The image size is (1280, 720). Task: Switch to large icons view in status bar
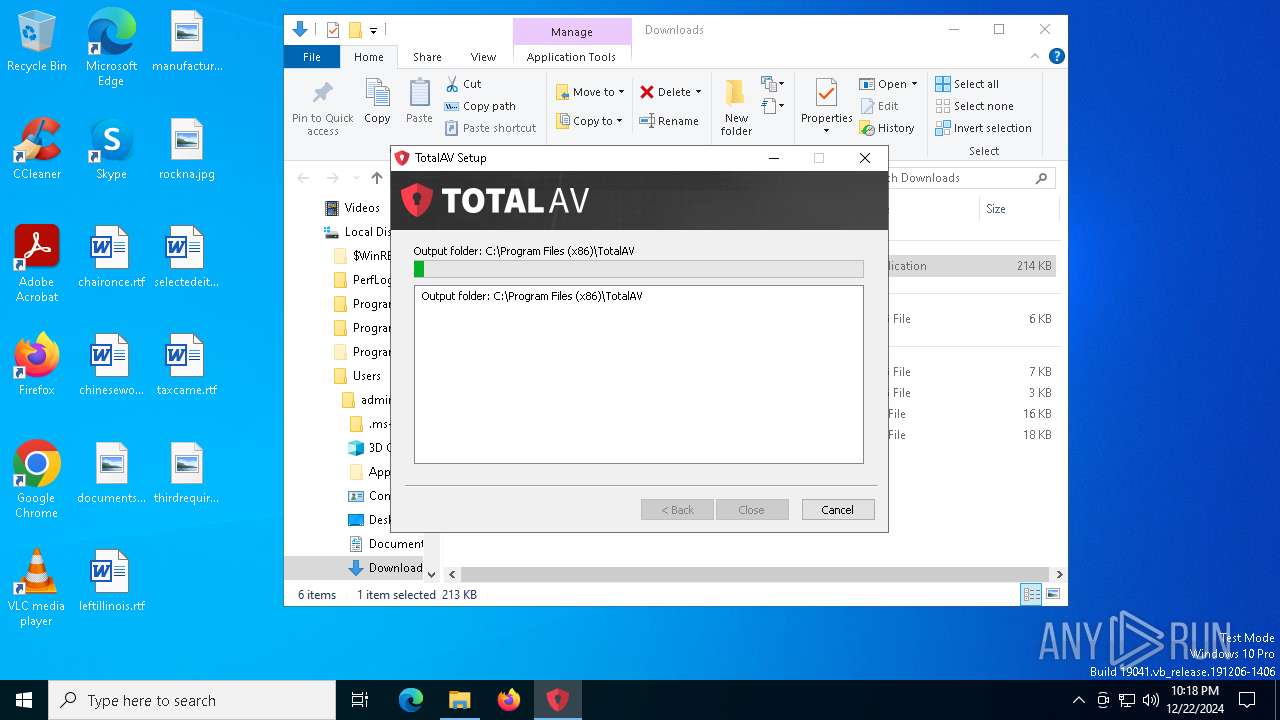click(x=1052, y=594)
